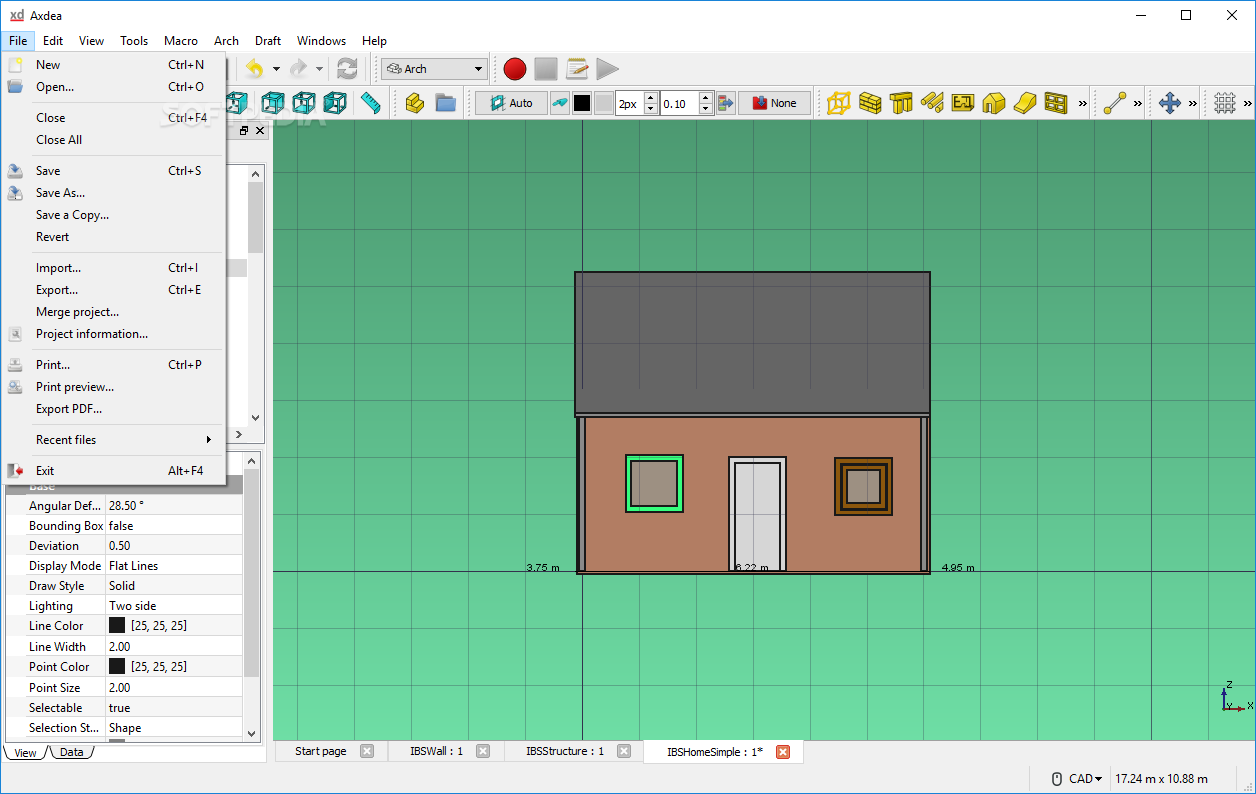Close the IBSWall : 1 tab
This screenshot has height=794, width=1256.
(483, 751)
